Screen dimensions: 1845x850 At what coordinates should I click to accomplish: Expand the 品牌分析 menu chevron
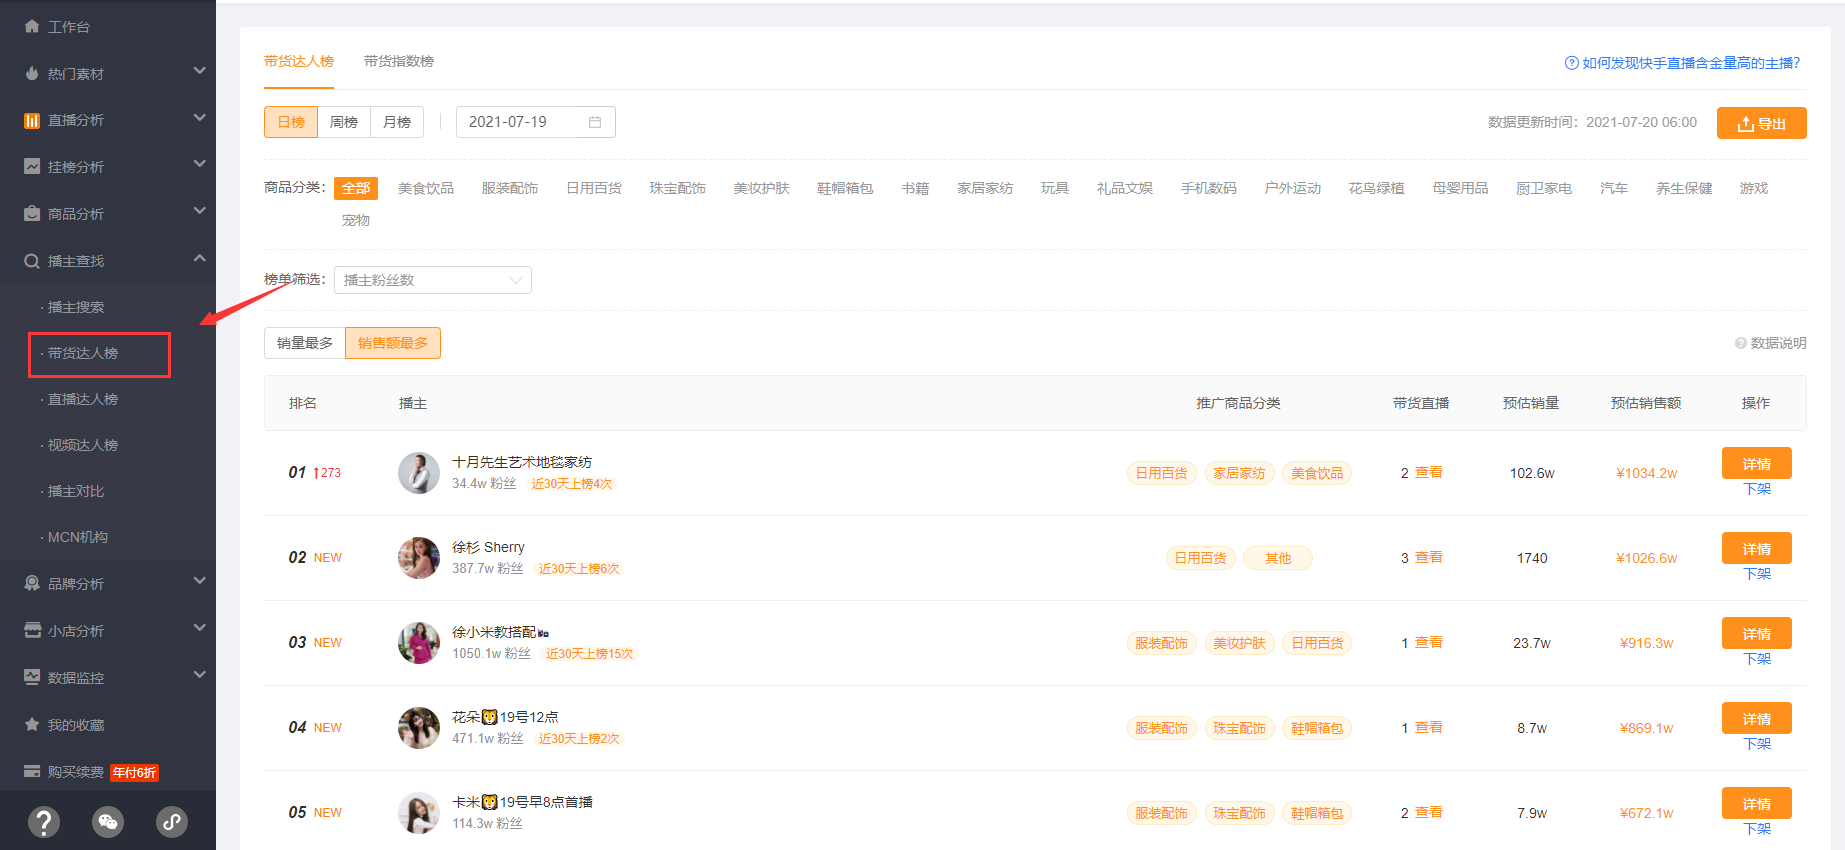[199, 581]
